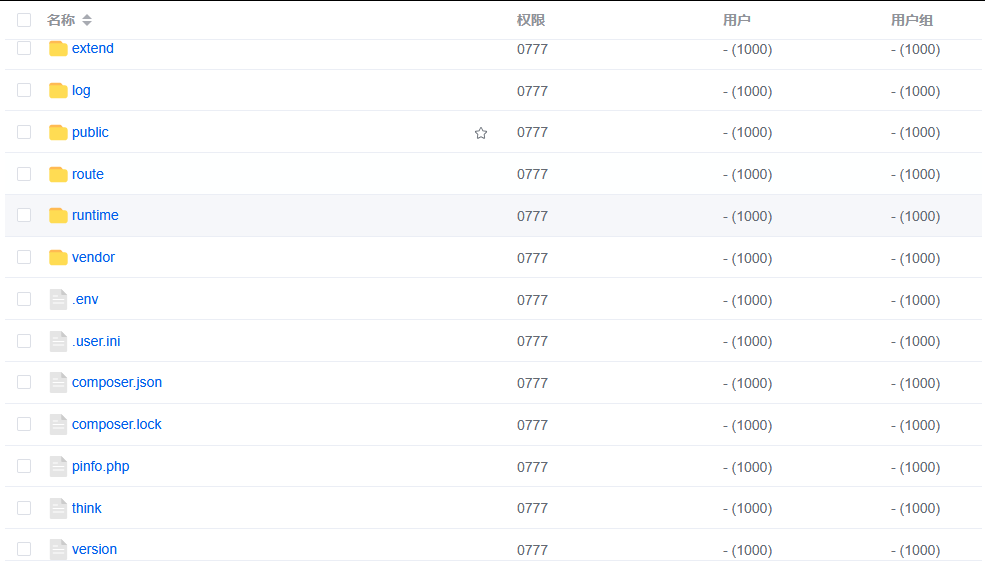Click the 0777 permission for runtime

tap(532, 216)
